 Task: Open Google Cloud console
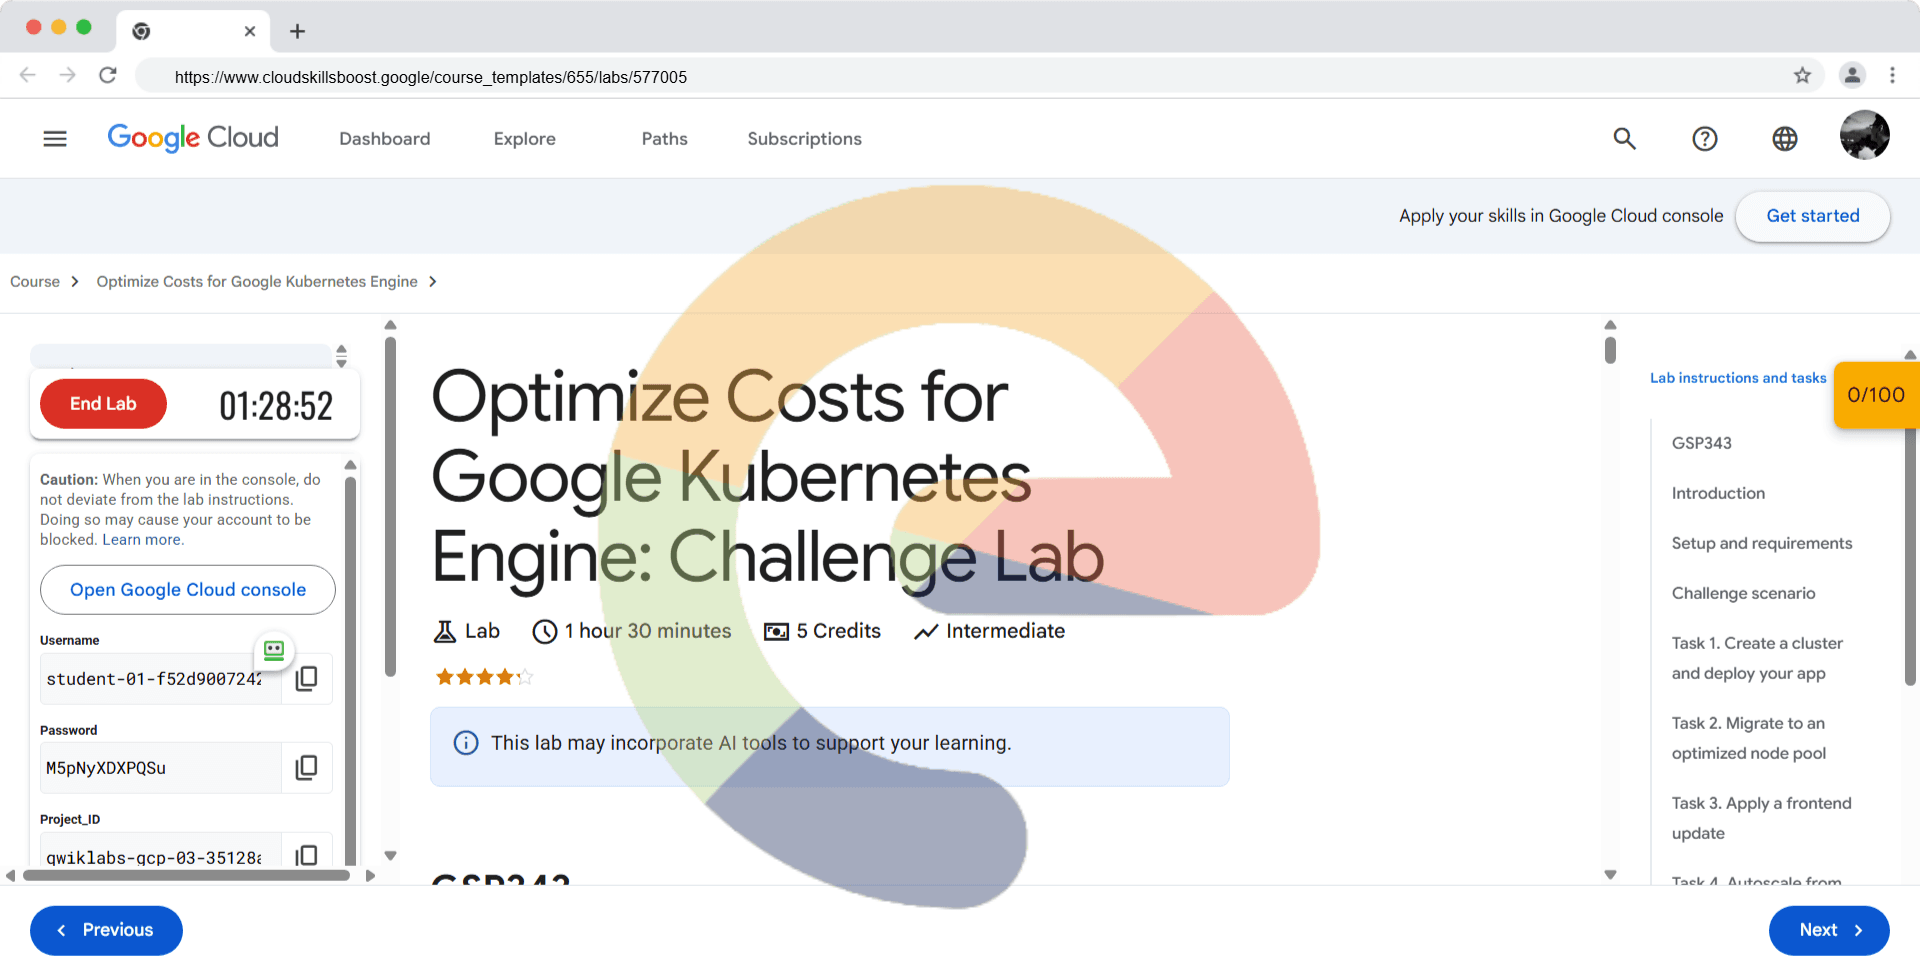[188, 590]
